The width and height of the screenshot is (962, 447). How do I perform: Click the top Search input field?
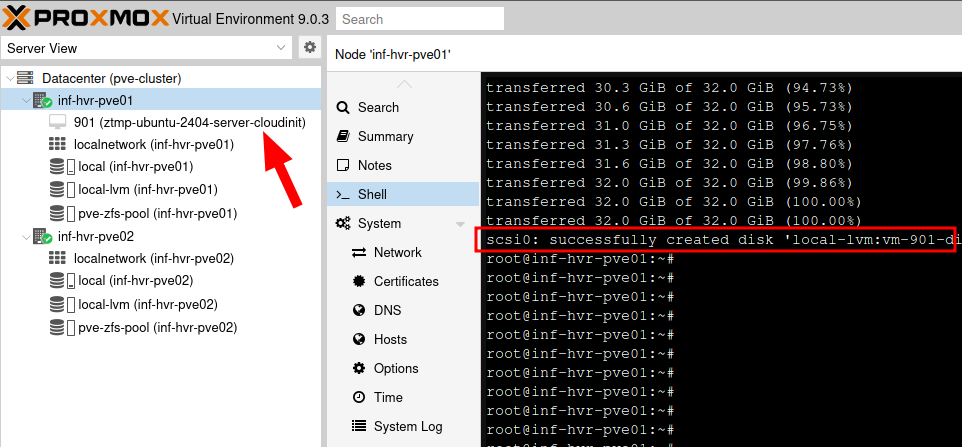coord(420,19)
